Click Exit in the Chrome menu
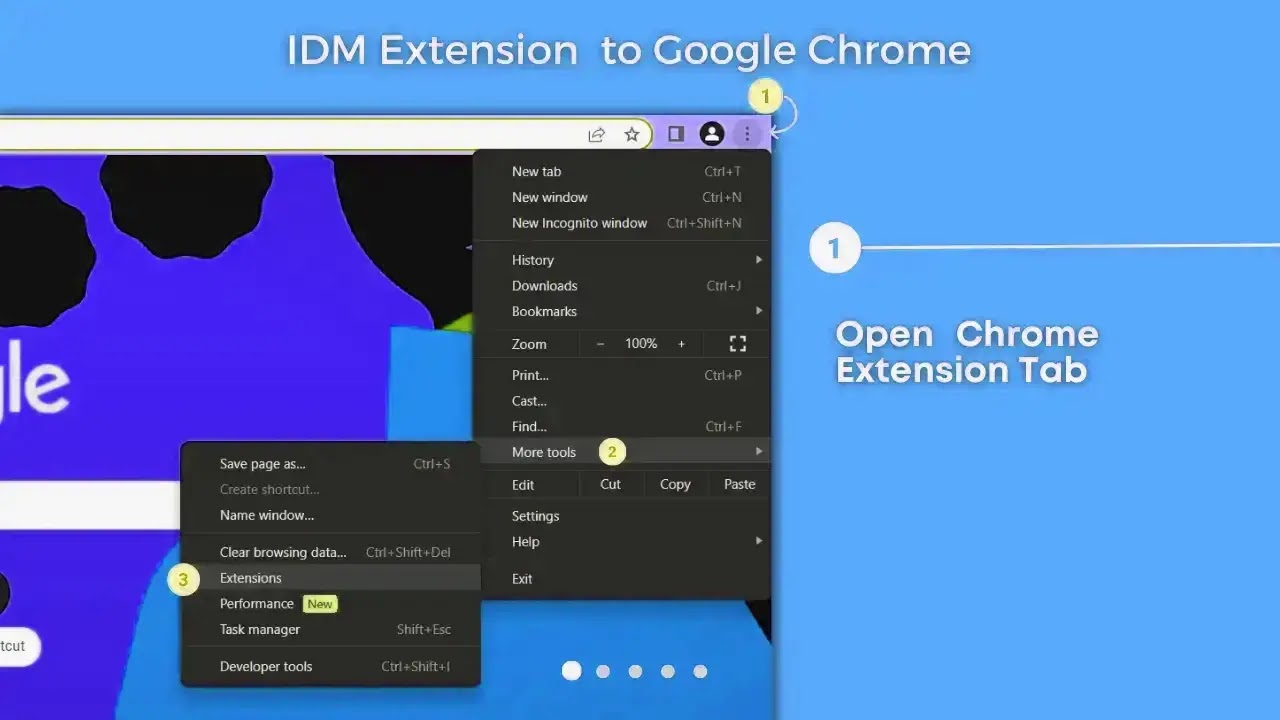The height and width of the screenshot is (720, 1280). [x=622, y=579]
